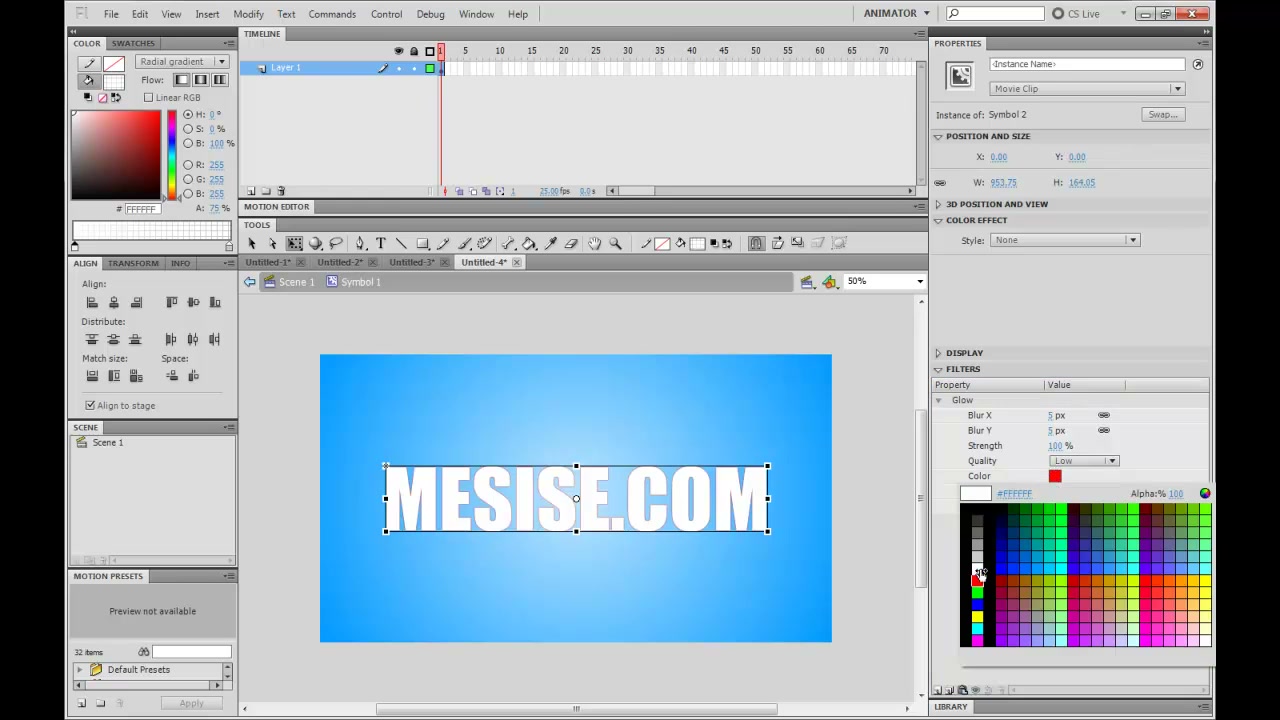Select the Paint Bucket tool
This screenshot has width=1280, height=720.
[529, 243]
